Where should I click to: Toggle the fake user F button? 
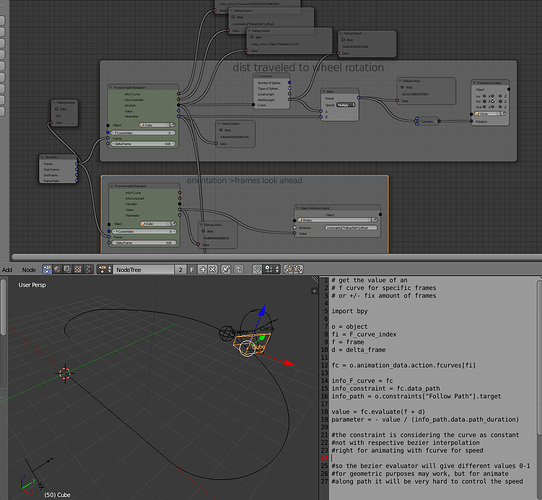(x=192, y=269)
